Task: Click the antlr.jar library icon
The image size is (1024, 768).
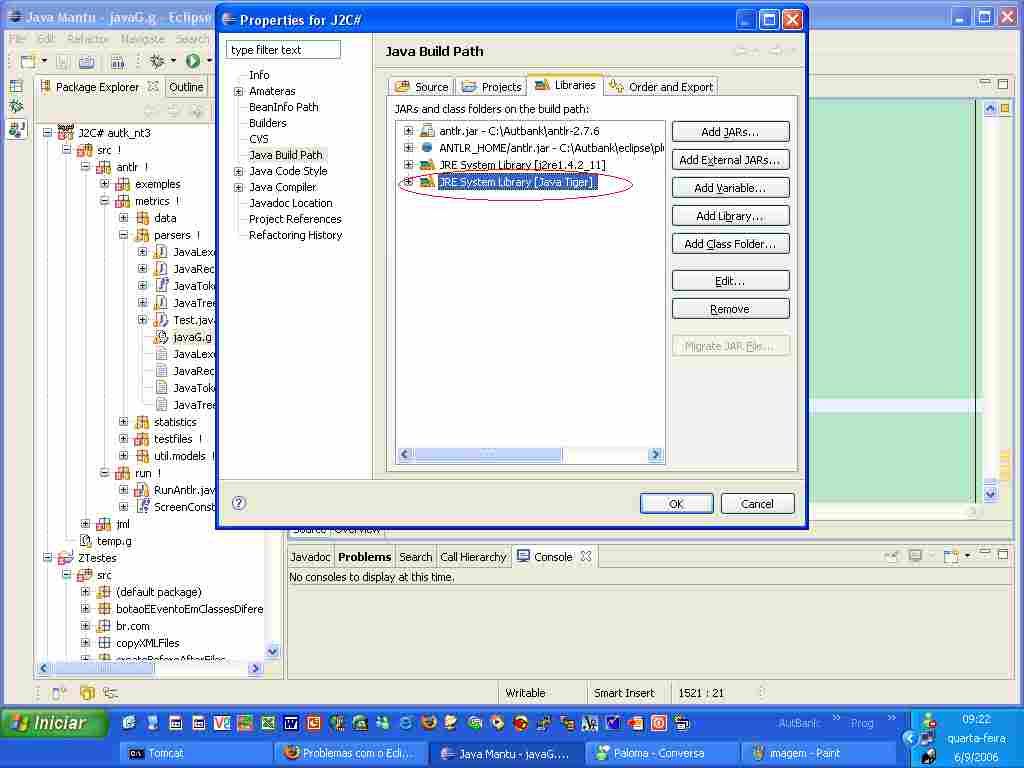Action: tap(428, 131)
